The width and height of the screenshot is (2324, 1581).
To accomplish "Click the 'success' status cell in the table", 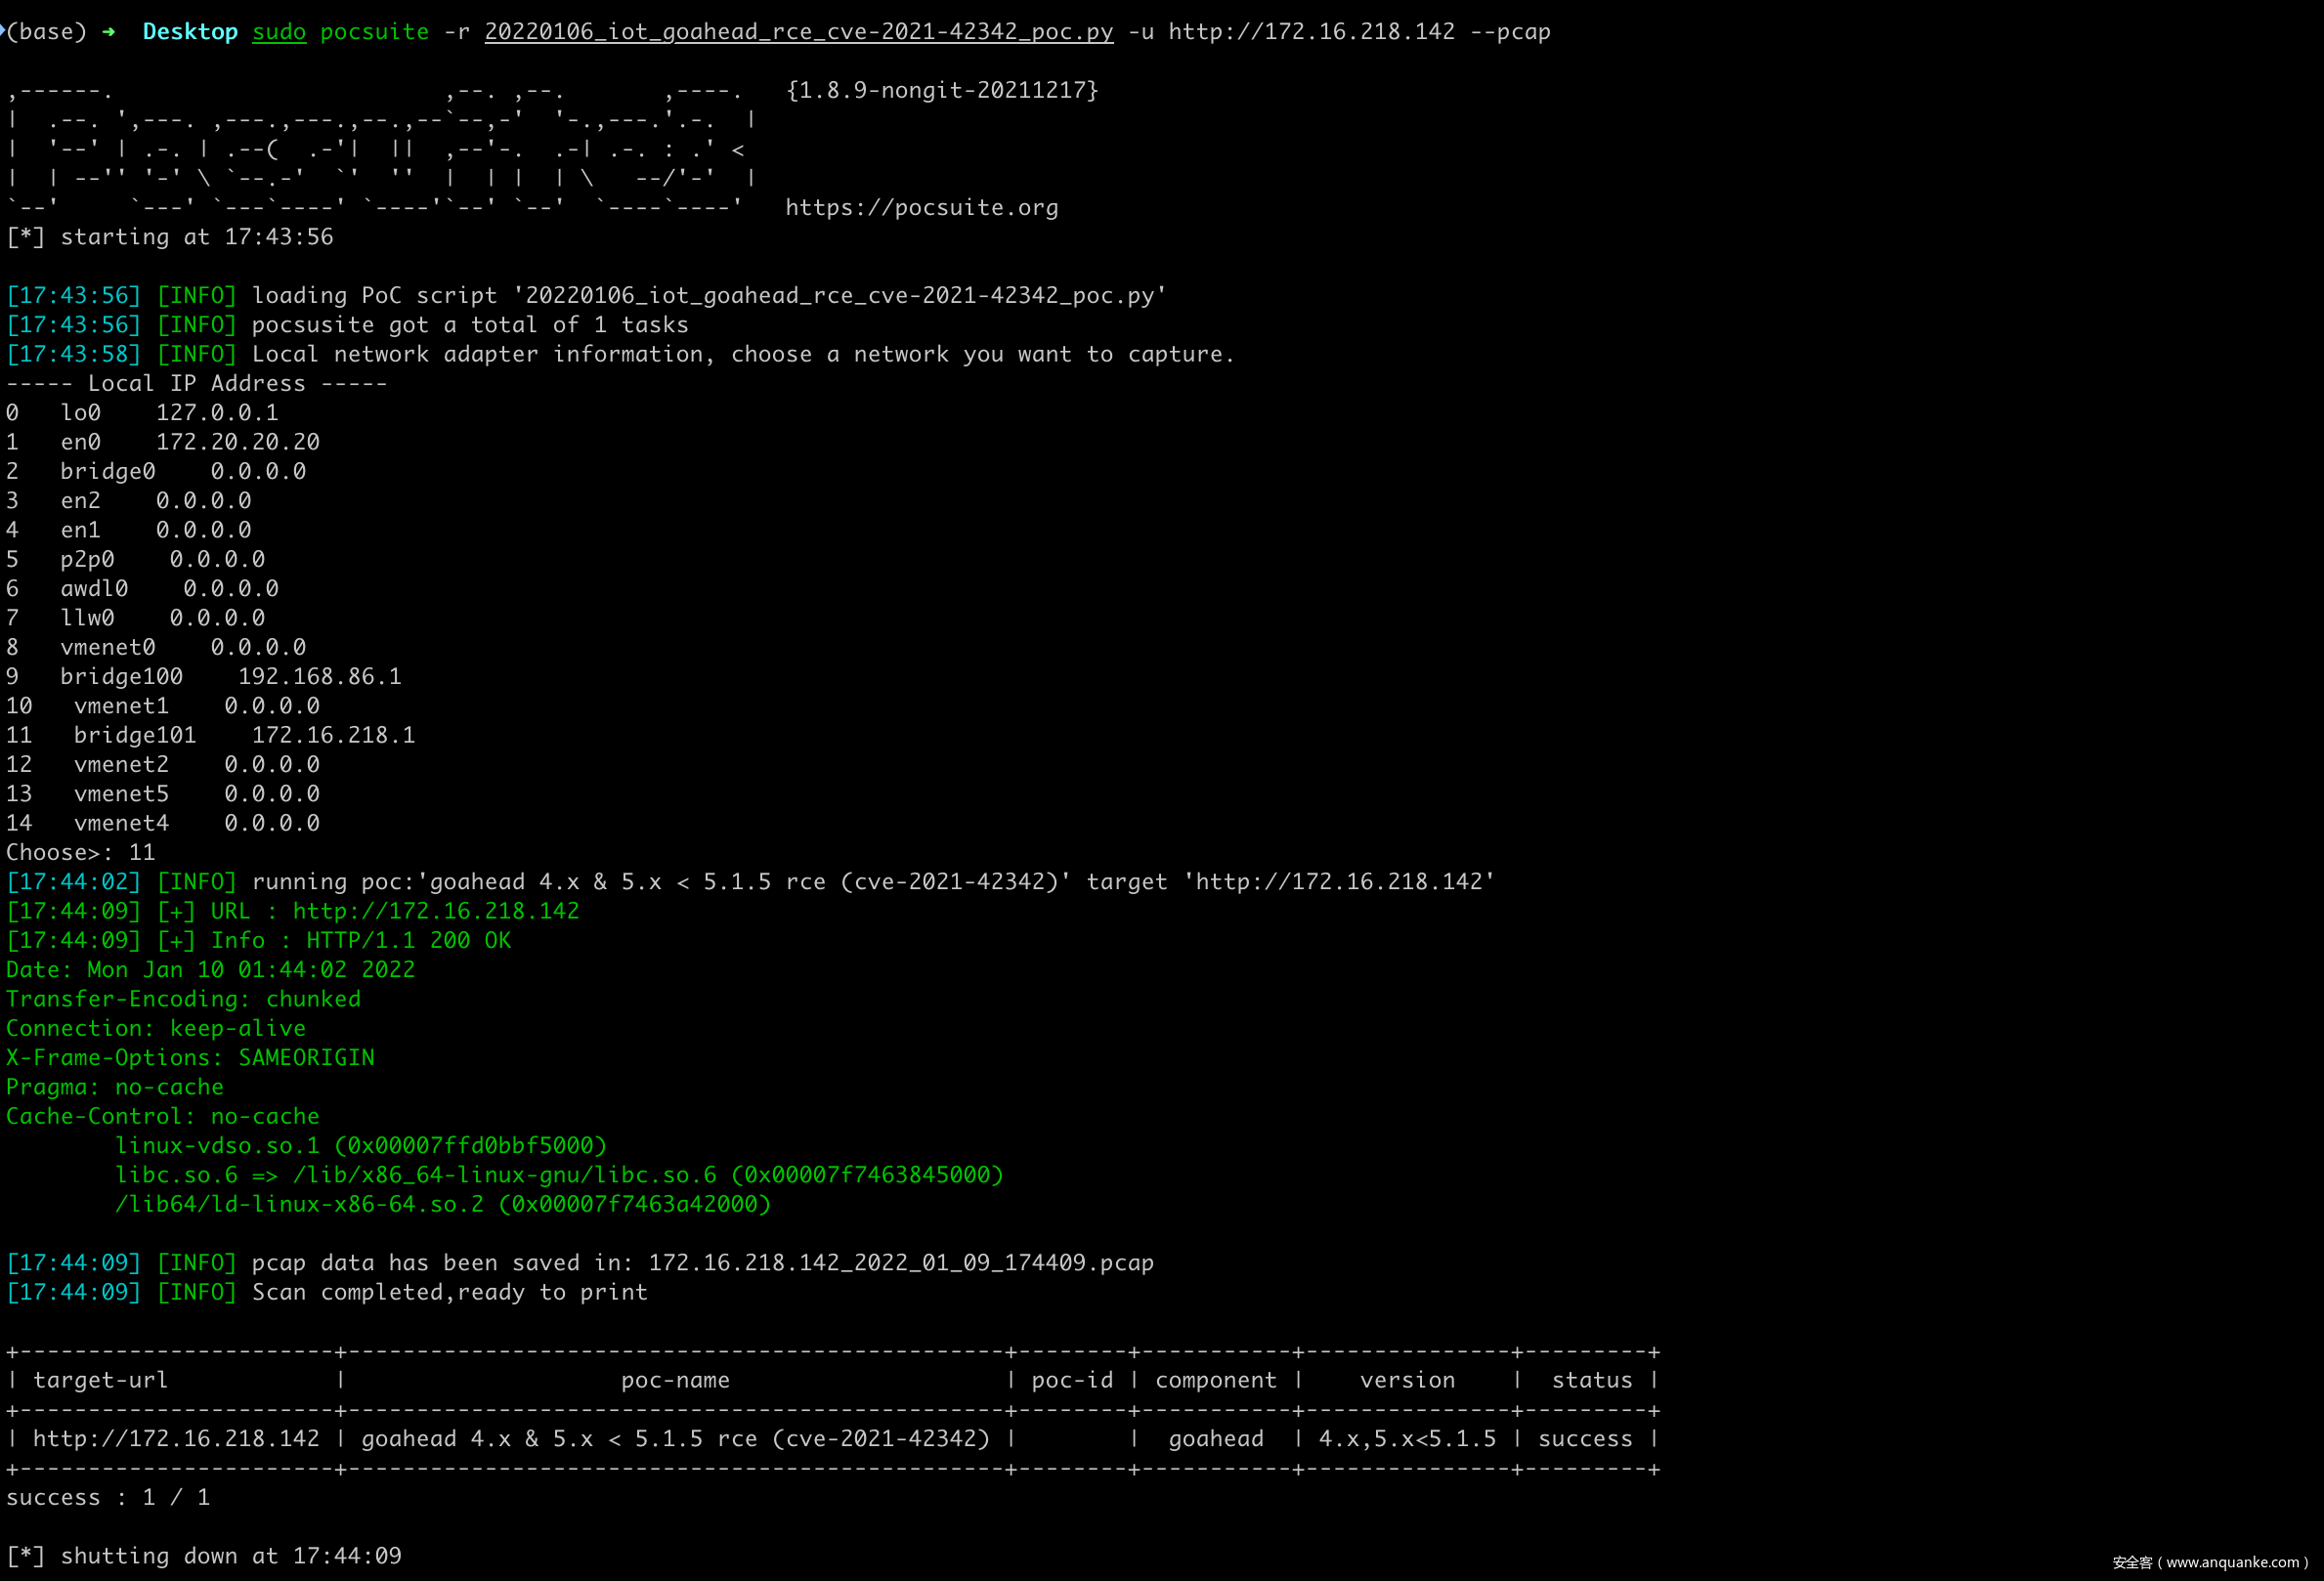I will click(1584, 1439).
